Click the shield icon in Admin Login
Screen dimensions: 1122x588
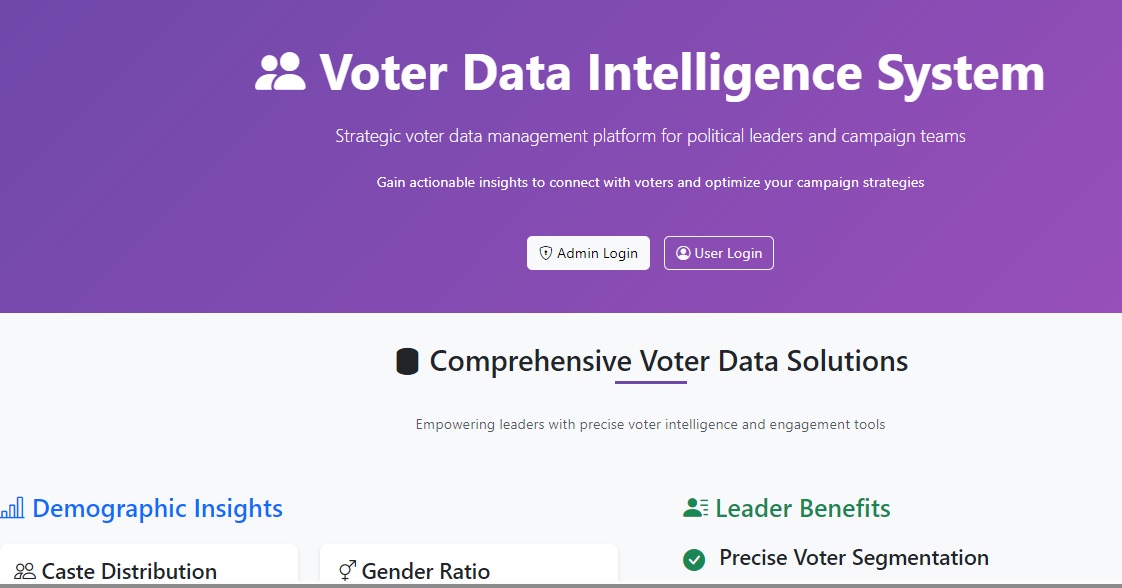546,253
